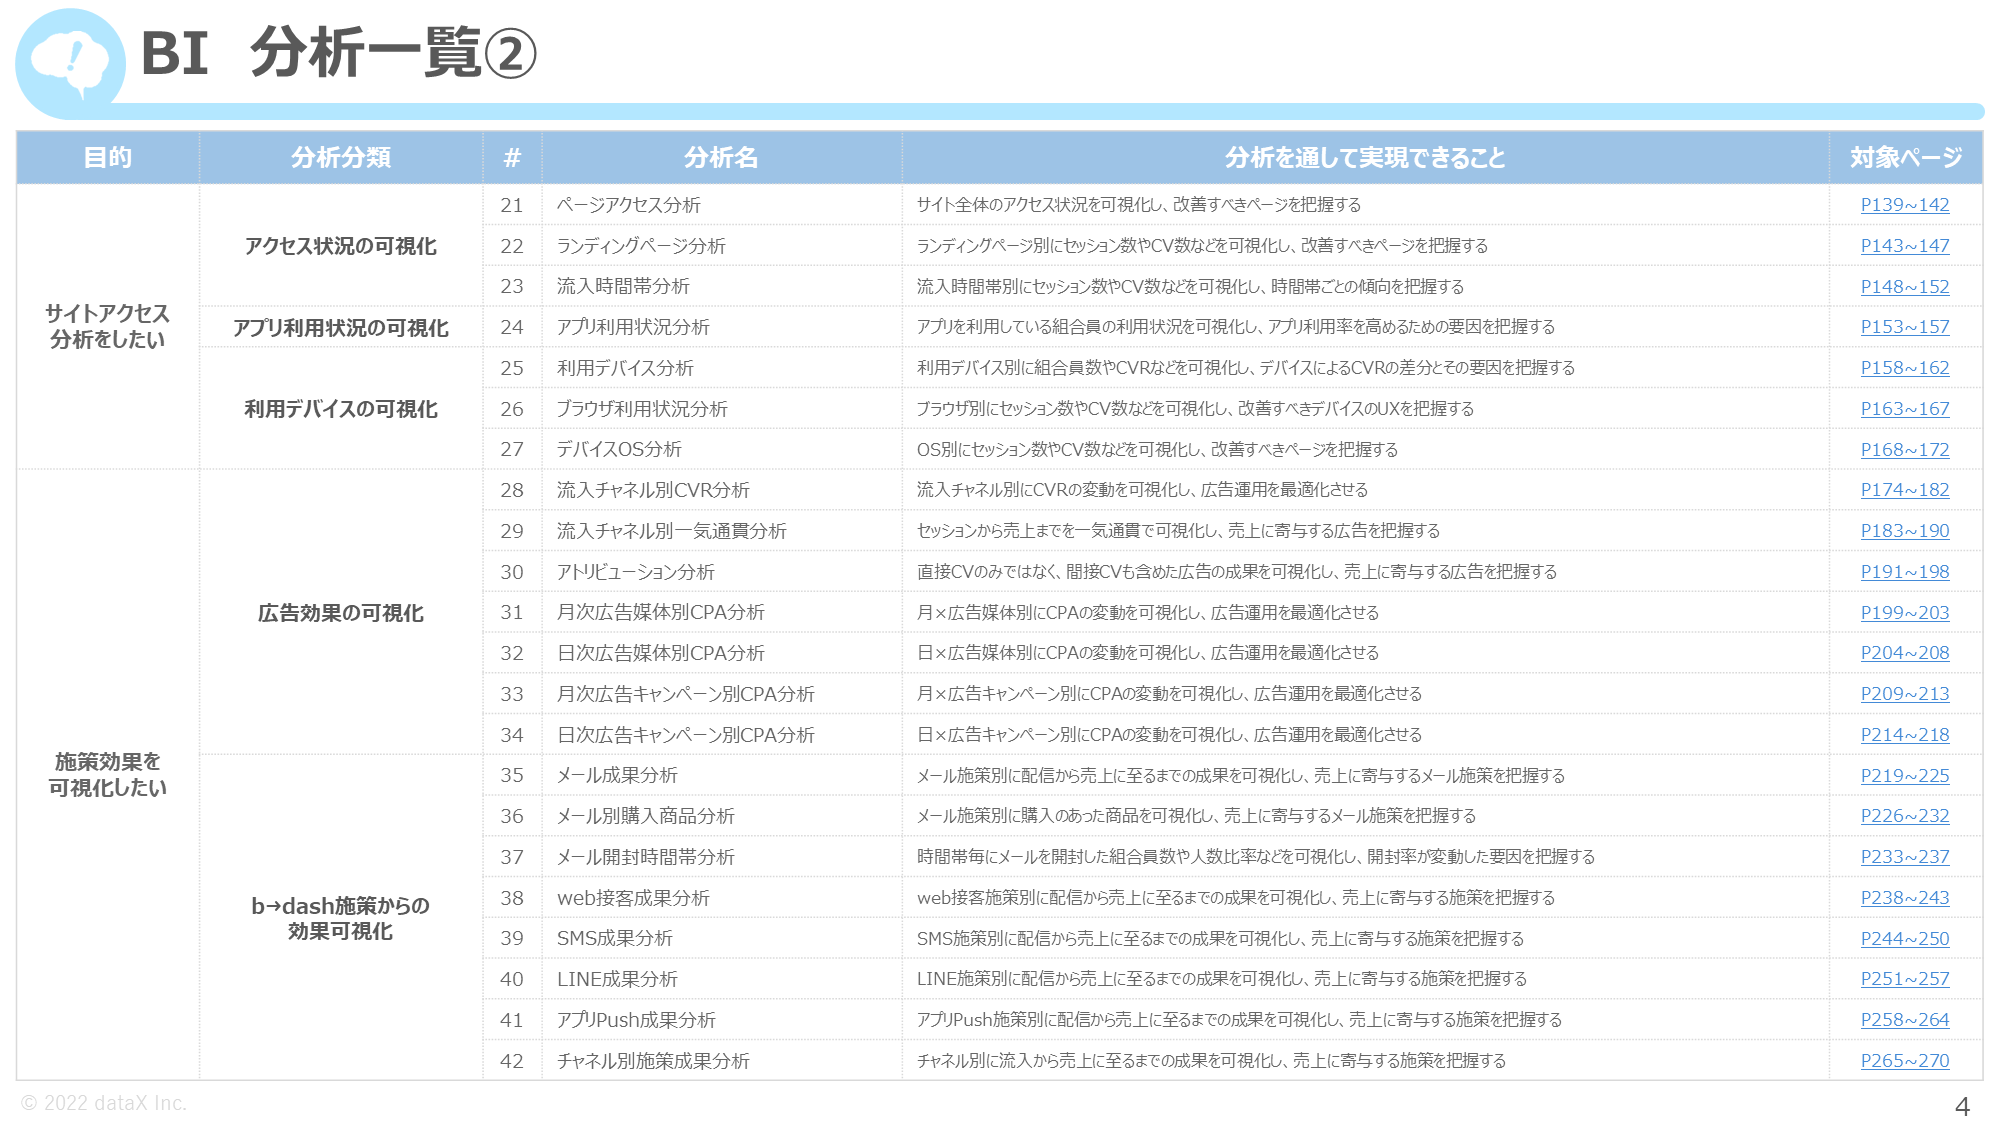This screenshot has height=1125, width=2000.
Task: Open page link P226~232
Action: coord(1905,816)
